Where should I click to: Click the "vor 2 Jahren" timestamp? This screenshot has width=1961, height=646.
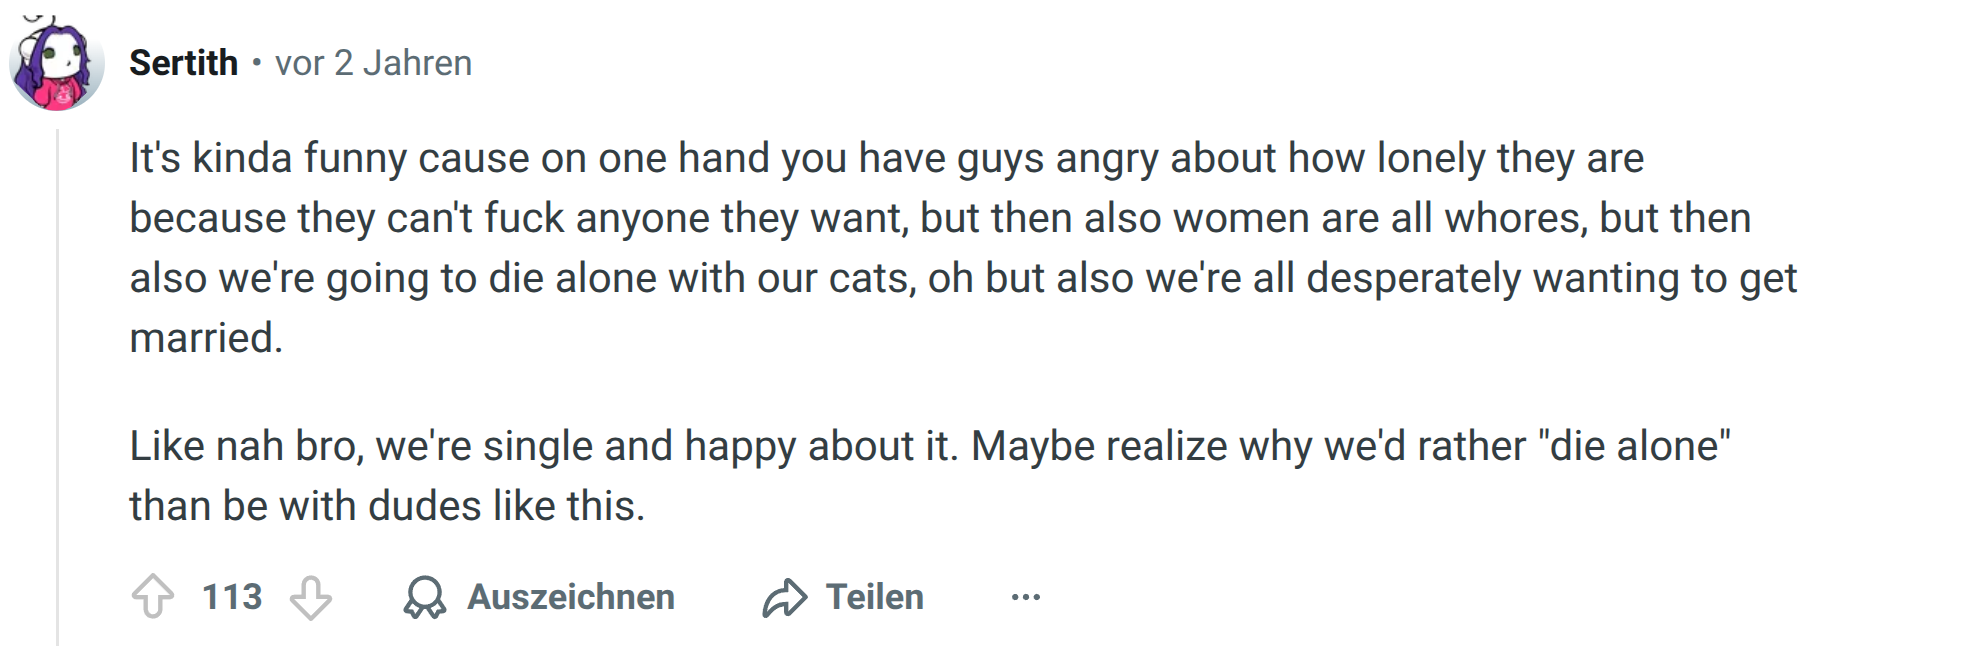coord(373,63)
